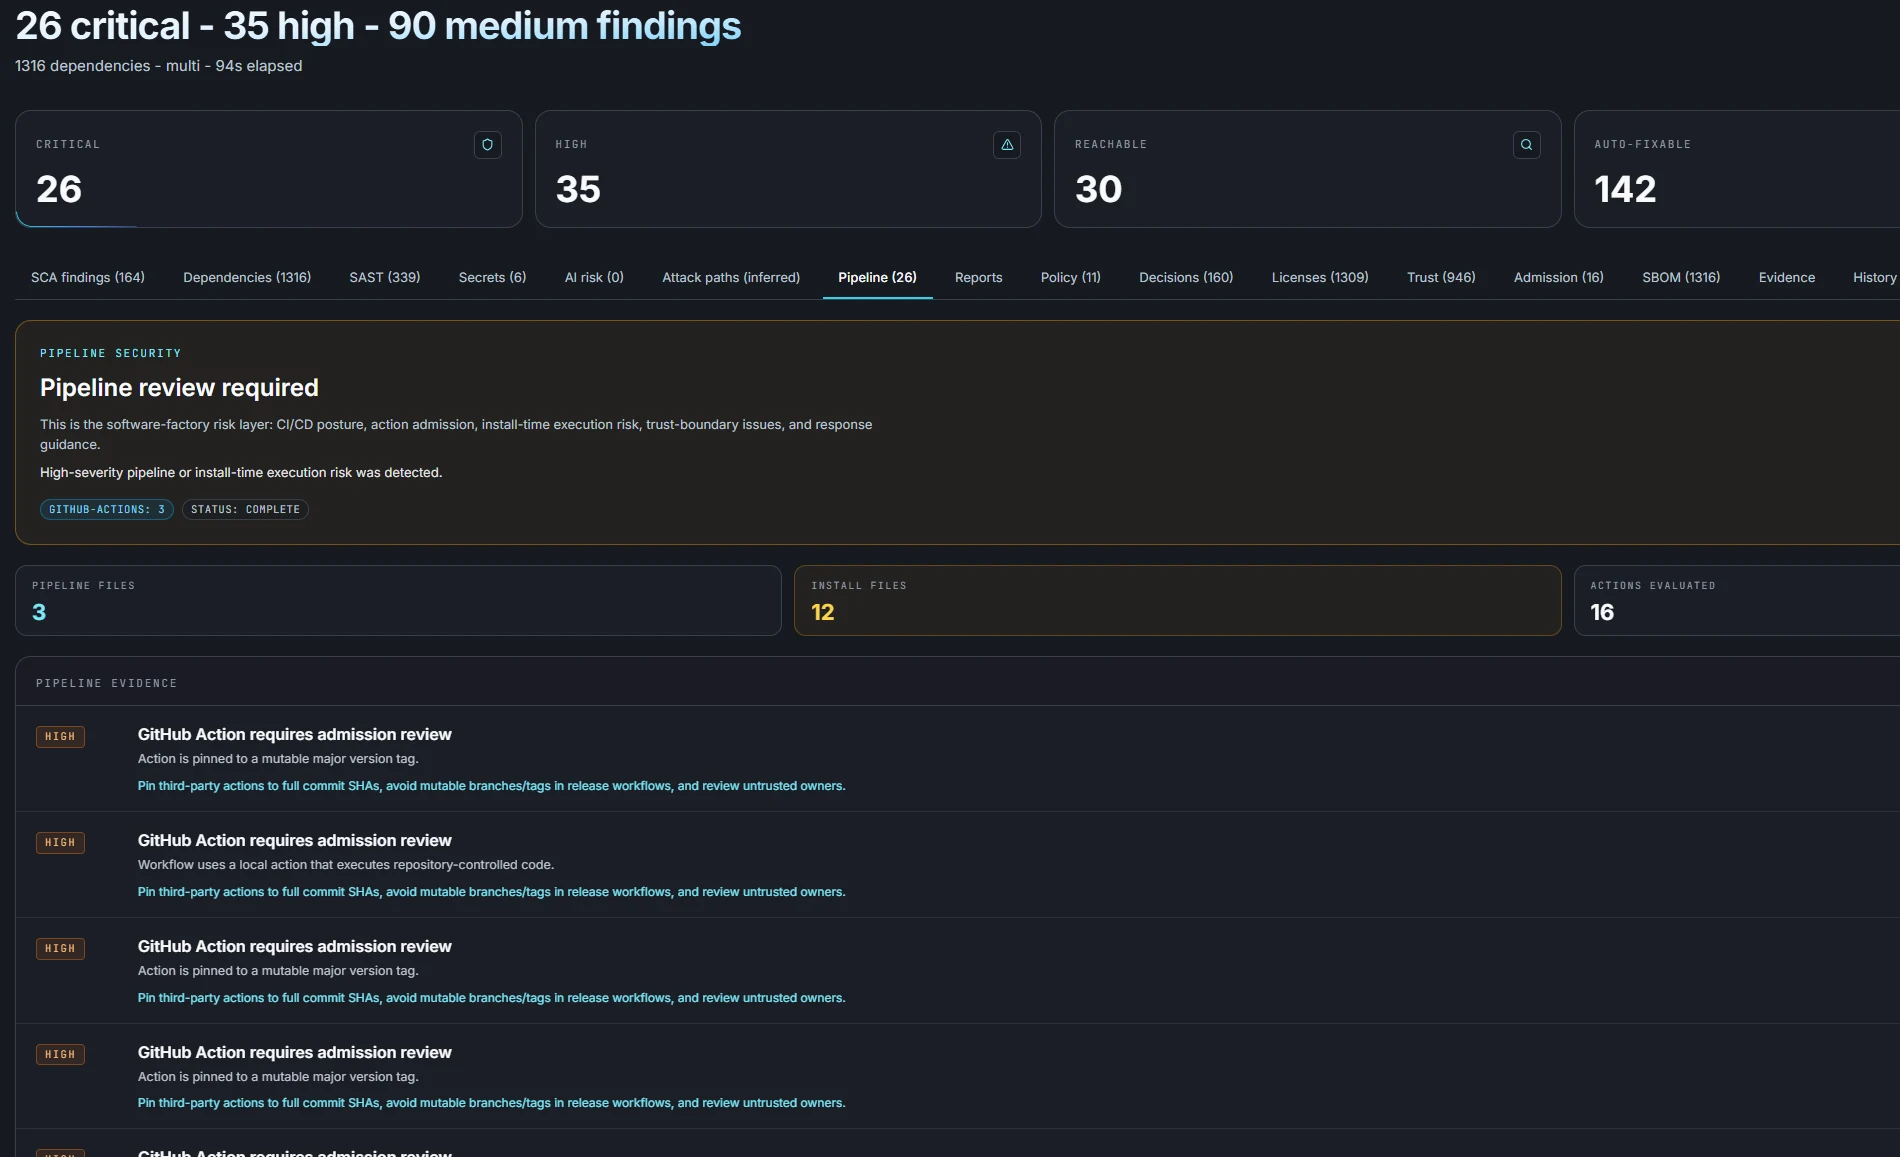This screenshot has width=1900, height=1157.
Task: Click '1316 dependencies - multi - 94s elapsed' subtitle
Action: 158,66
